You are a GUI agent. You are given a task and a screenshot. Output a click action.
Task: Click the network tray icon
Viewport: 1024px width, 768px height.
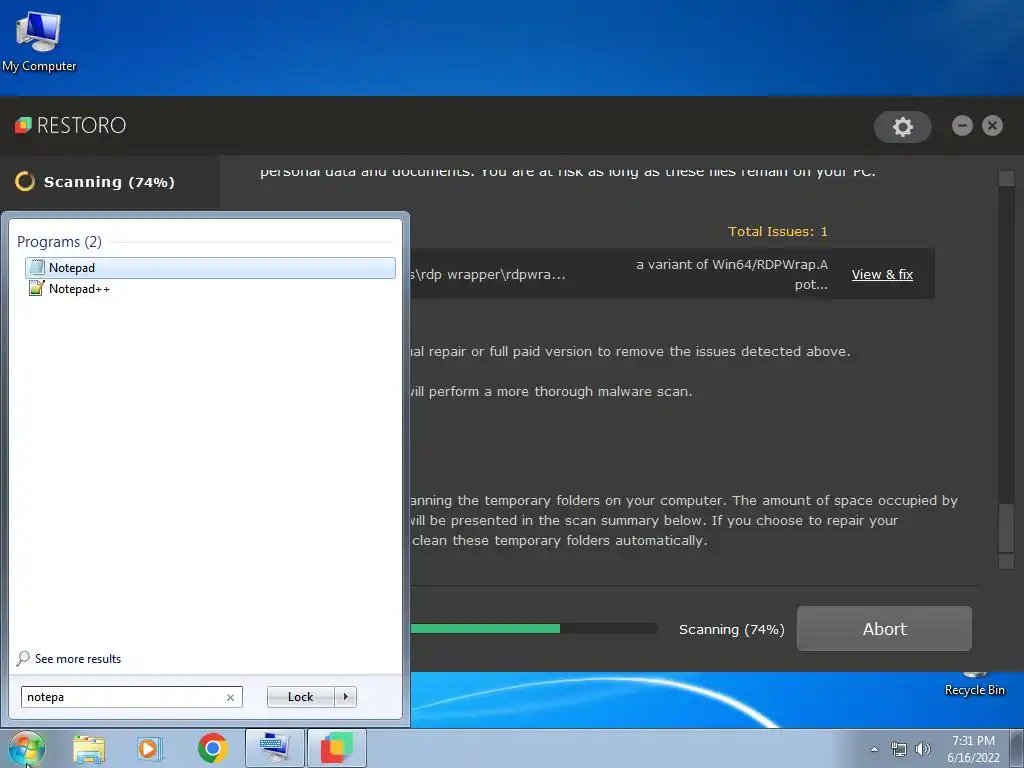[x=899, y=749]
